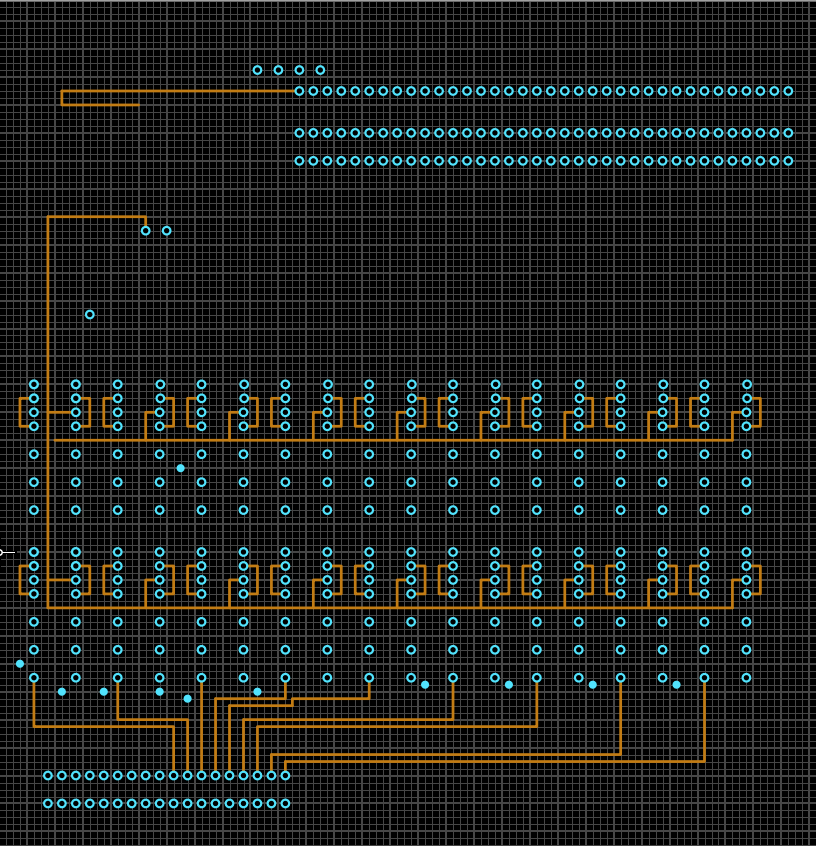Click the top-right corner pad of the component grid
Image resolution: width=816 pixels, height=846 pixels.
[747, 384]
